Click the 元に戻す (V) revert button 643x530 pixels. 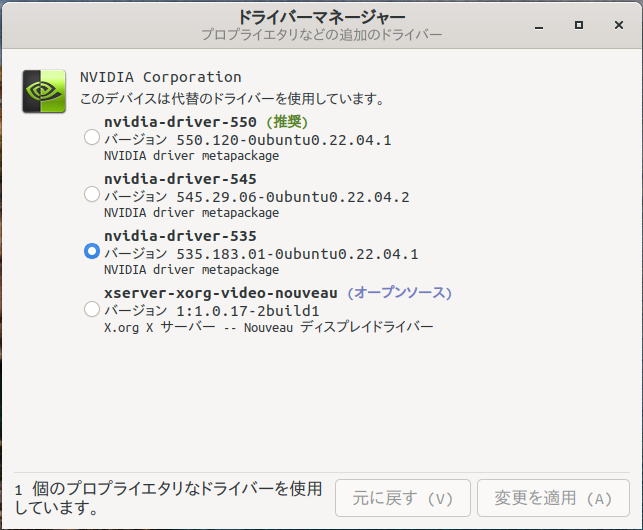403,498
